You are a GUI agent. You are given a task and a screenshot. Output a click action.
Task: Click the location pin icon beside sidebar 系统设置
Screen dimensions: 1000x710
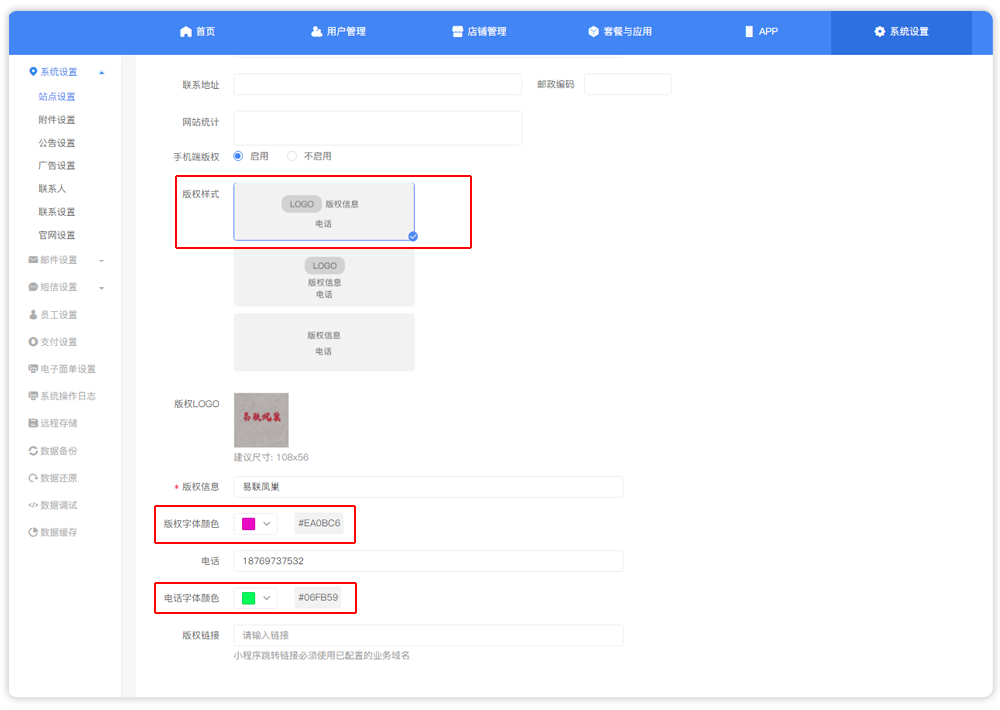(x=33, y=71)
